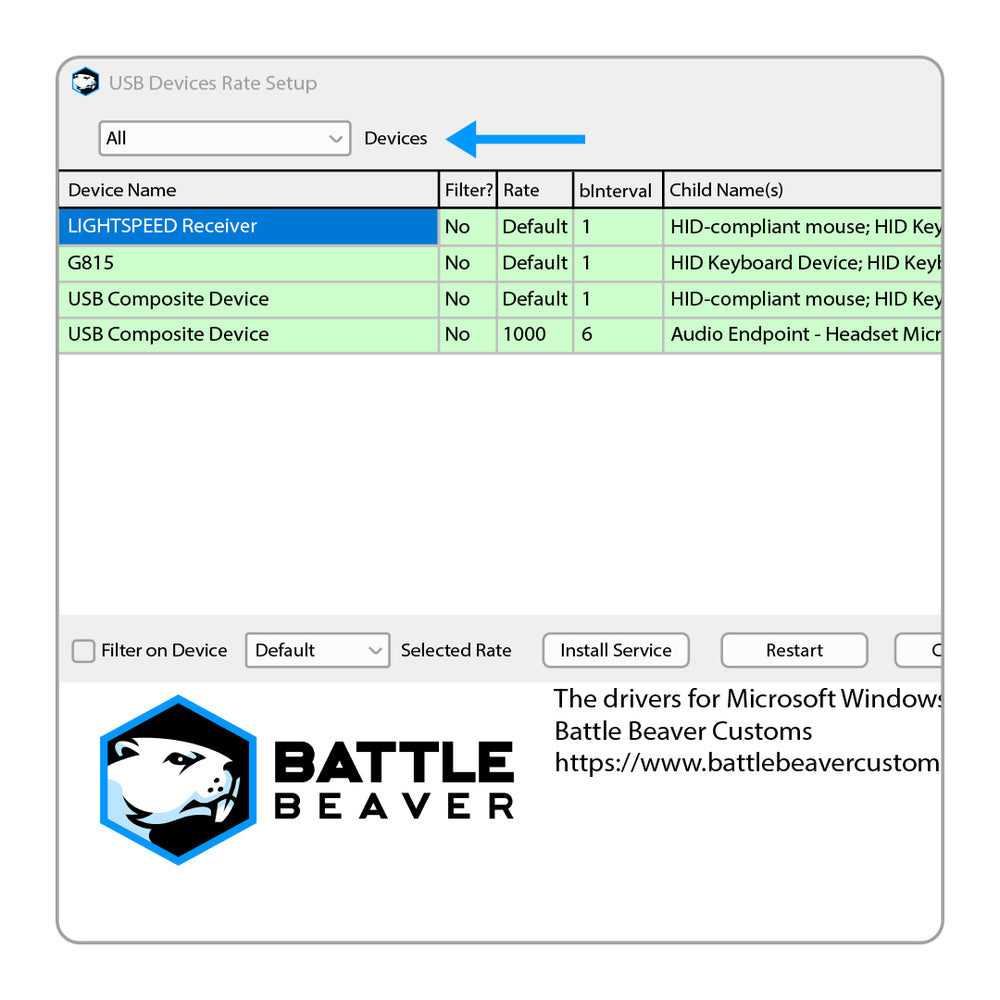1000x1000 pixels.
Task: Click the bInterval column header
Action: (616, 190)
